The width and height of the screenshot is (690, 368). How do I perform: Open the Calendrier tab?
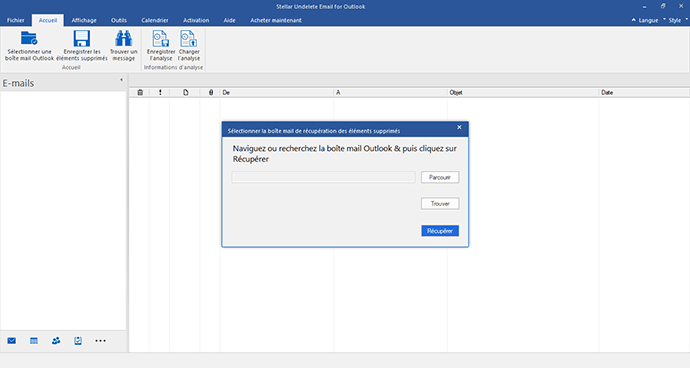pyautogui.click(x=155, y=20)
